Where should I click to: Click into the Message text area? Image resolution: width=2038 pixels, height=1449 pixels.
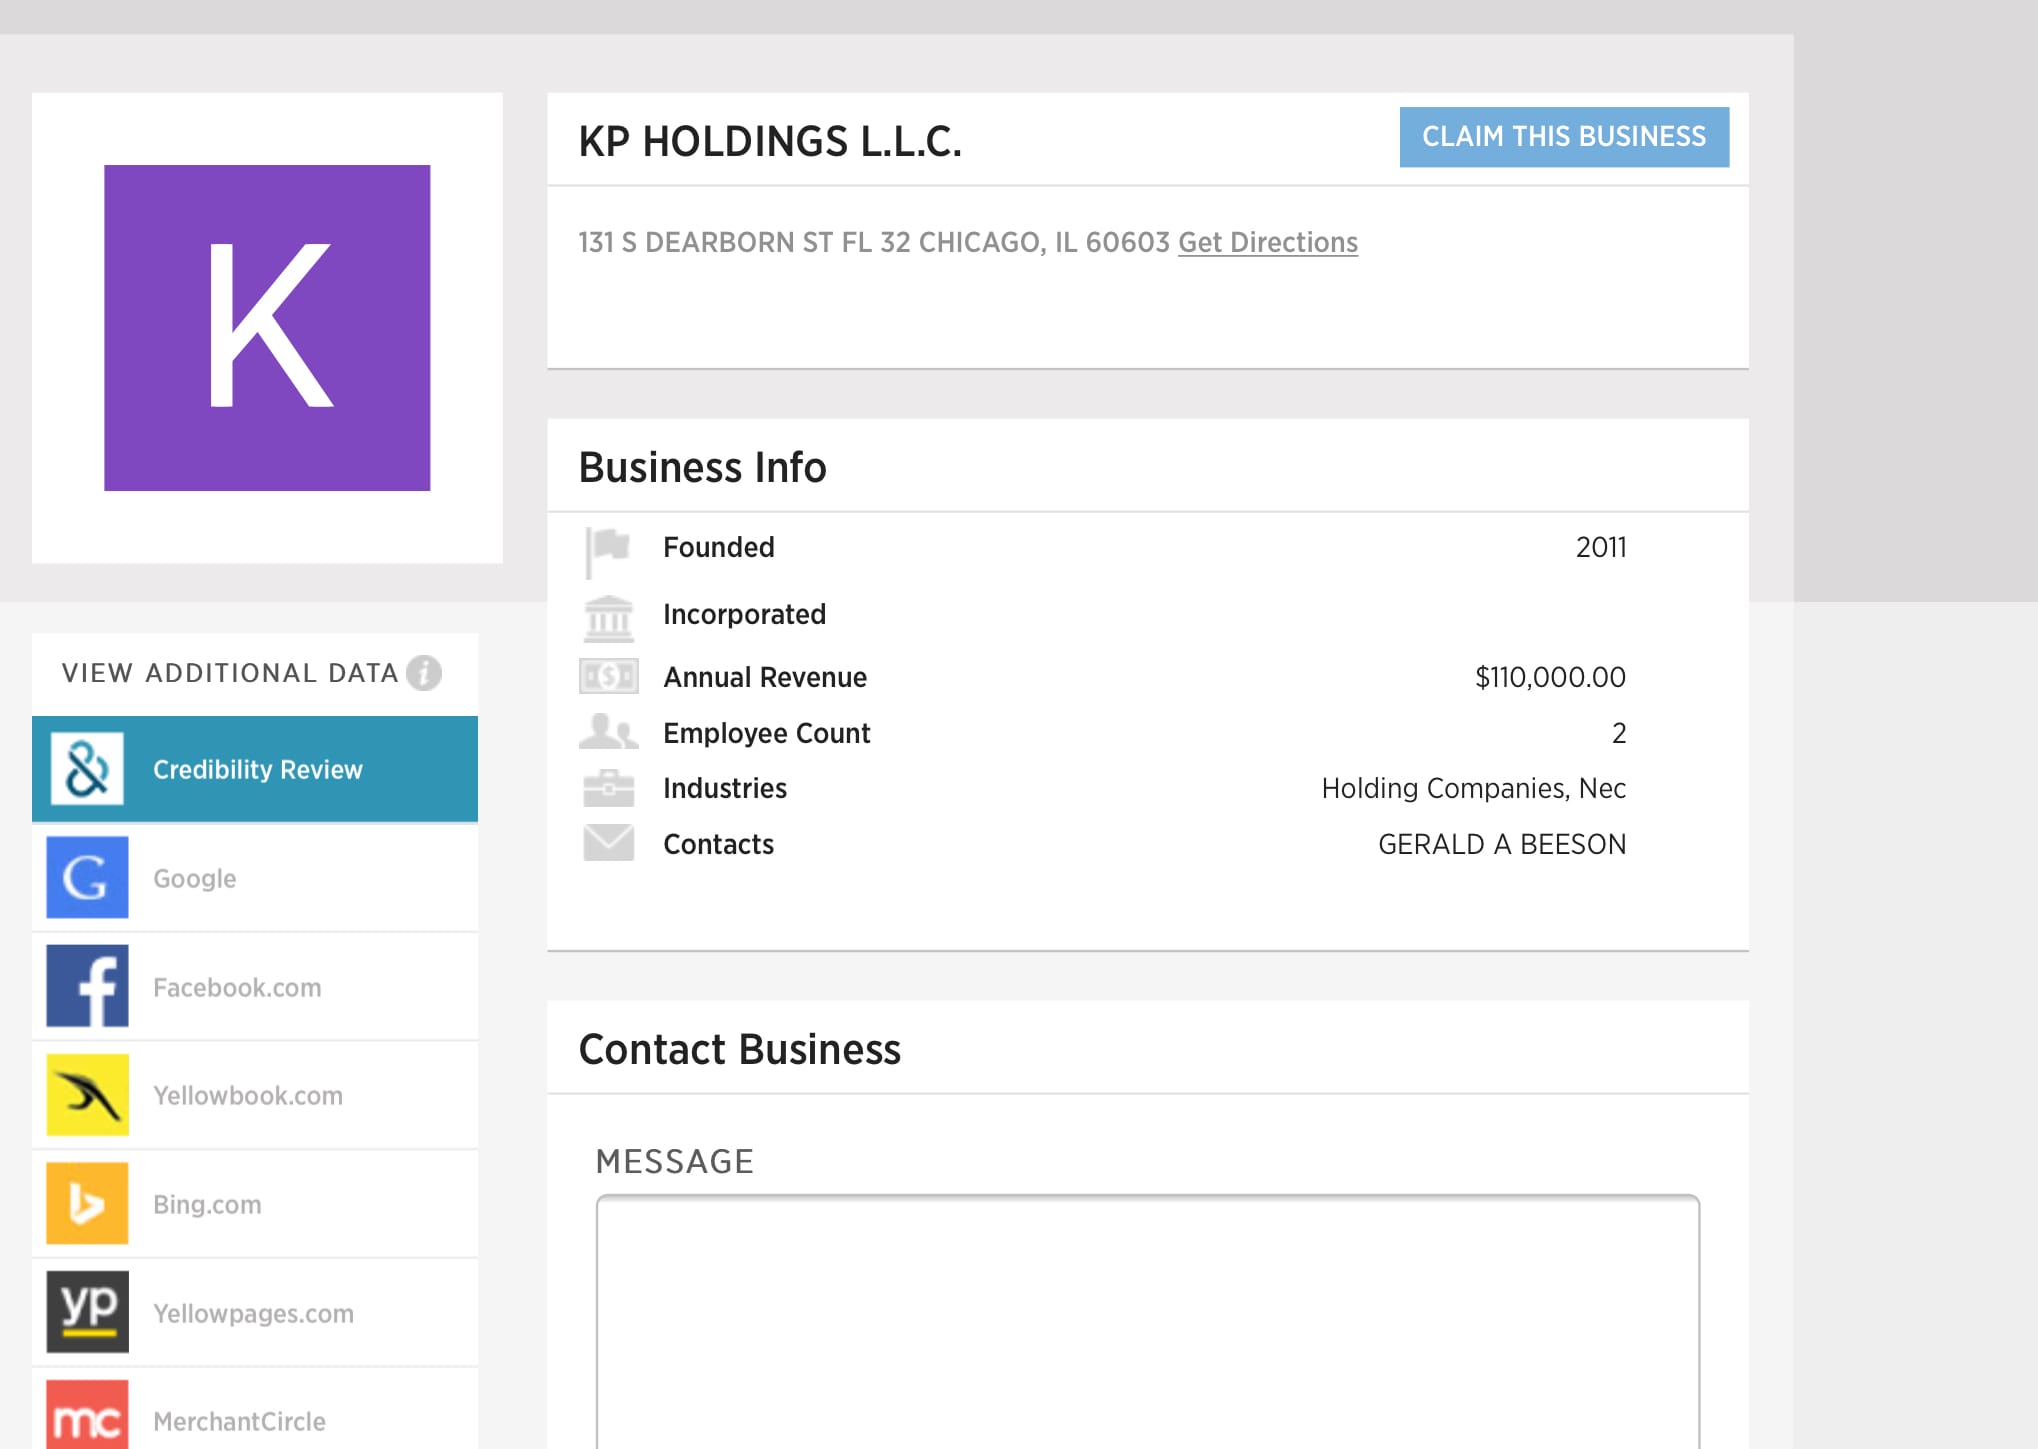[1147, 1320]
